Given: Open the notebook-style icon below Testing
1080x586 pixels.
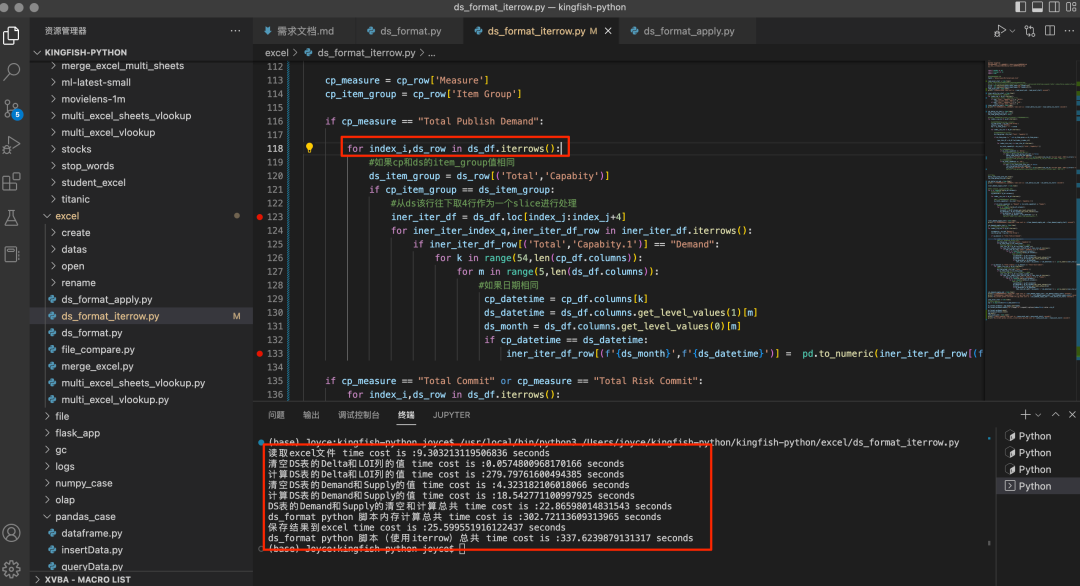Looking at the screenshot, I should click(12, 254).
